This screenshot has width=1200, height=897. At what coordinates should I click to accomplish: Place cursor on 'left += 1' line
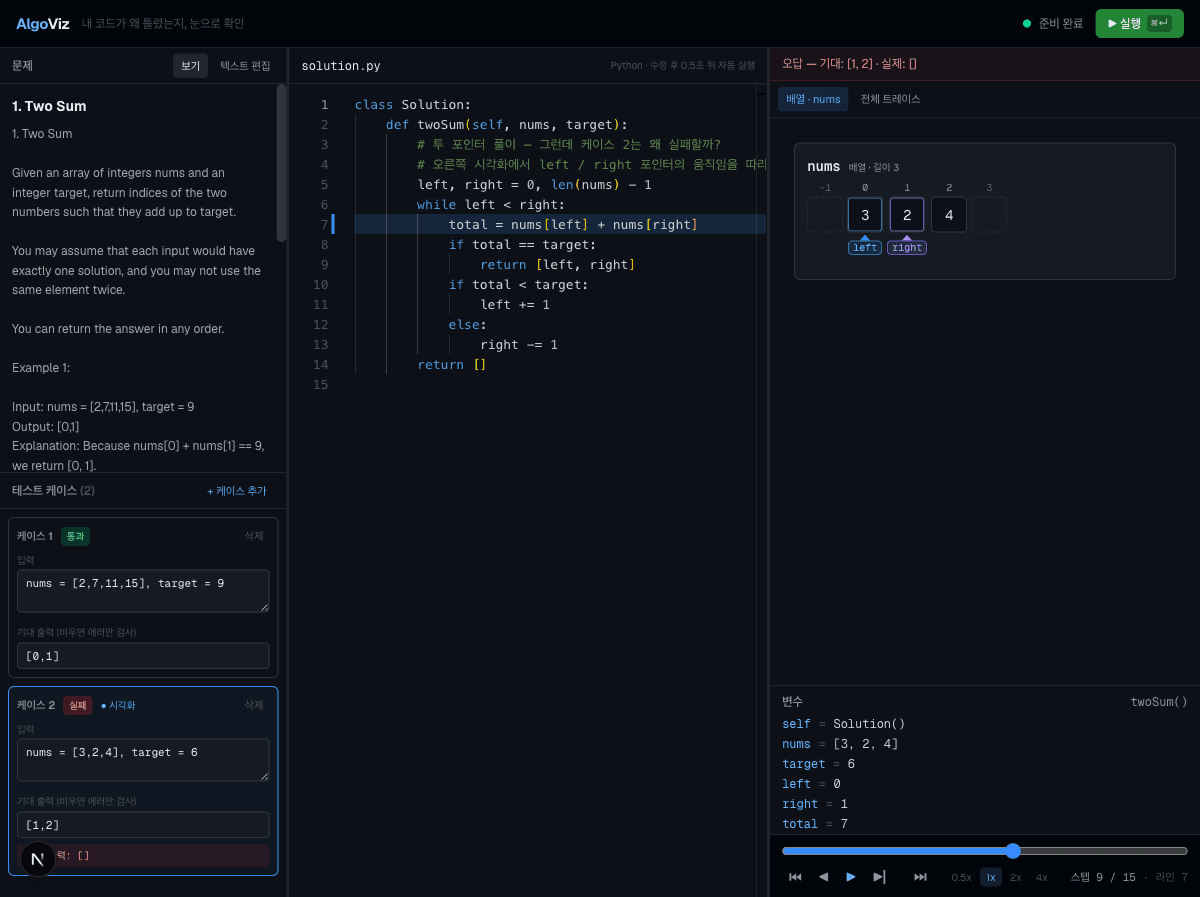pyautogui.click(x=515, y=304)
